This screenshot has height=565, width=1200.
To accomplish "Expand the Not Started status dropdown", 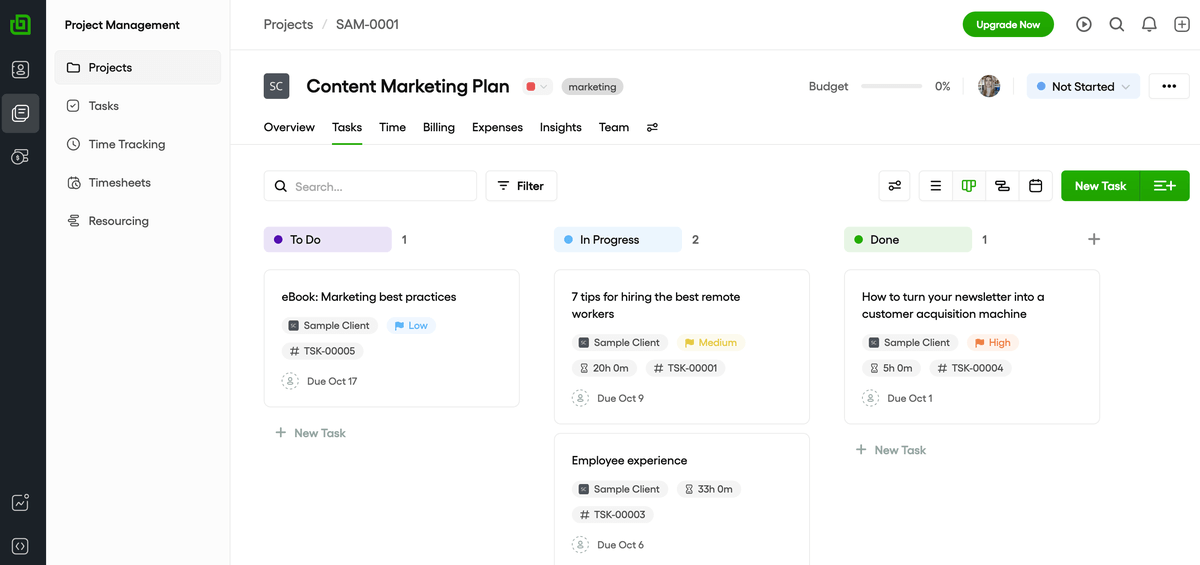I will coord(1083,87).
